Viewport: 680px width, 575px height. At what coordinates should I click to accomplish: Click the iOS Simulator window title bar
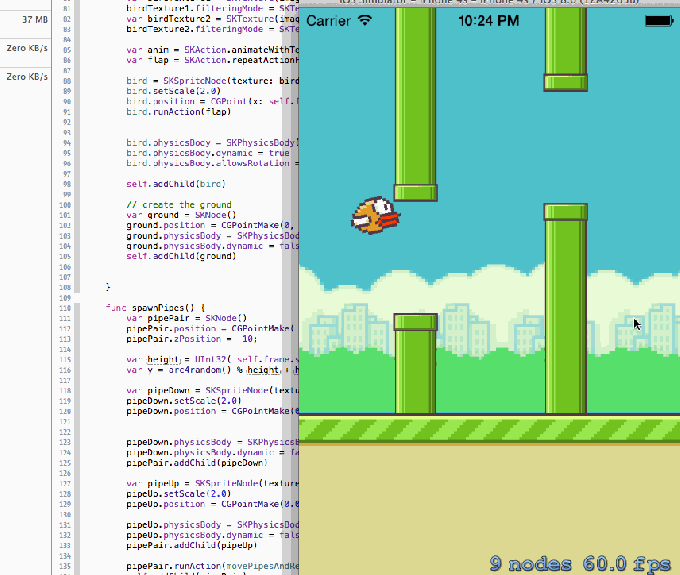[x=489, y=3]
